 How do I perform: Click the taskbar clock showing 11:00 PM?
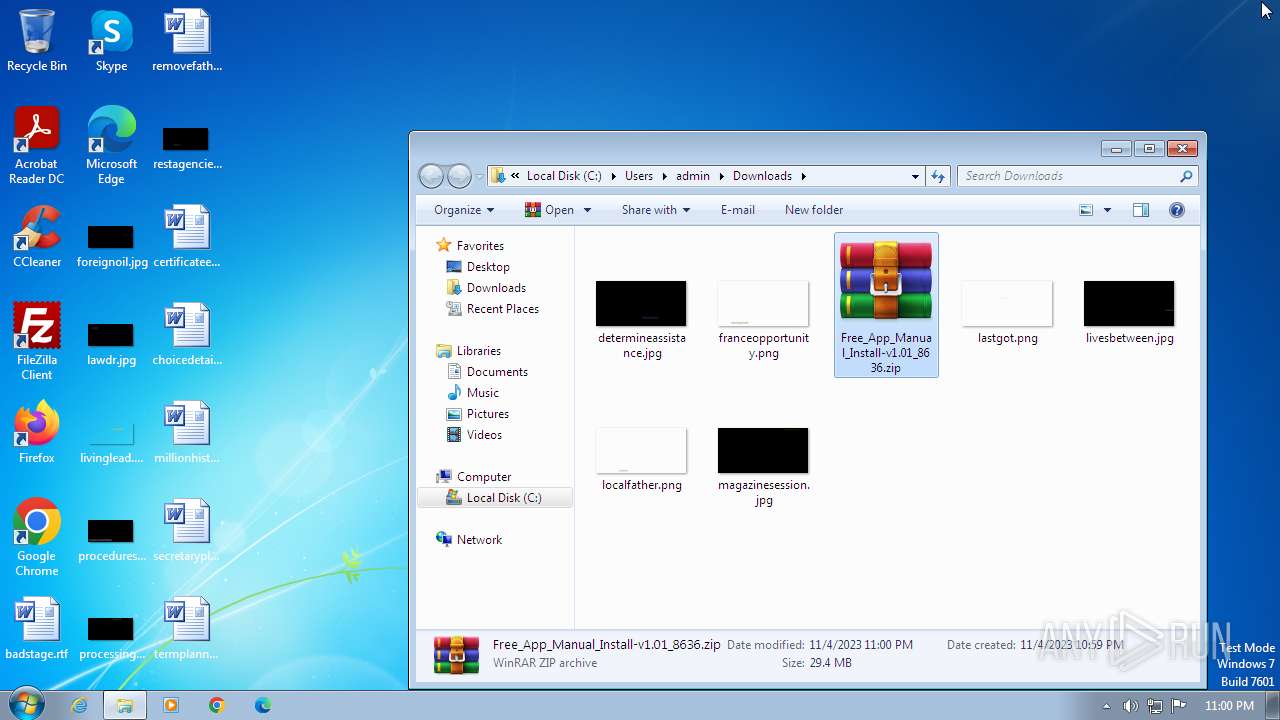pyautogui.click(x=1229, y=706)
